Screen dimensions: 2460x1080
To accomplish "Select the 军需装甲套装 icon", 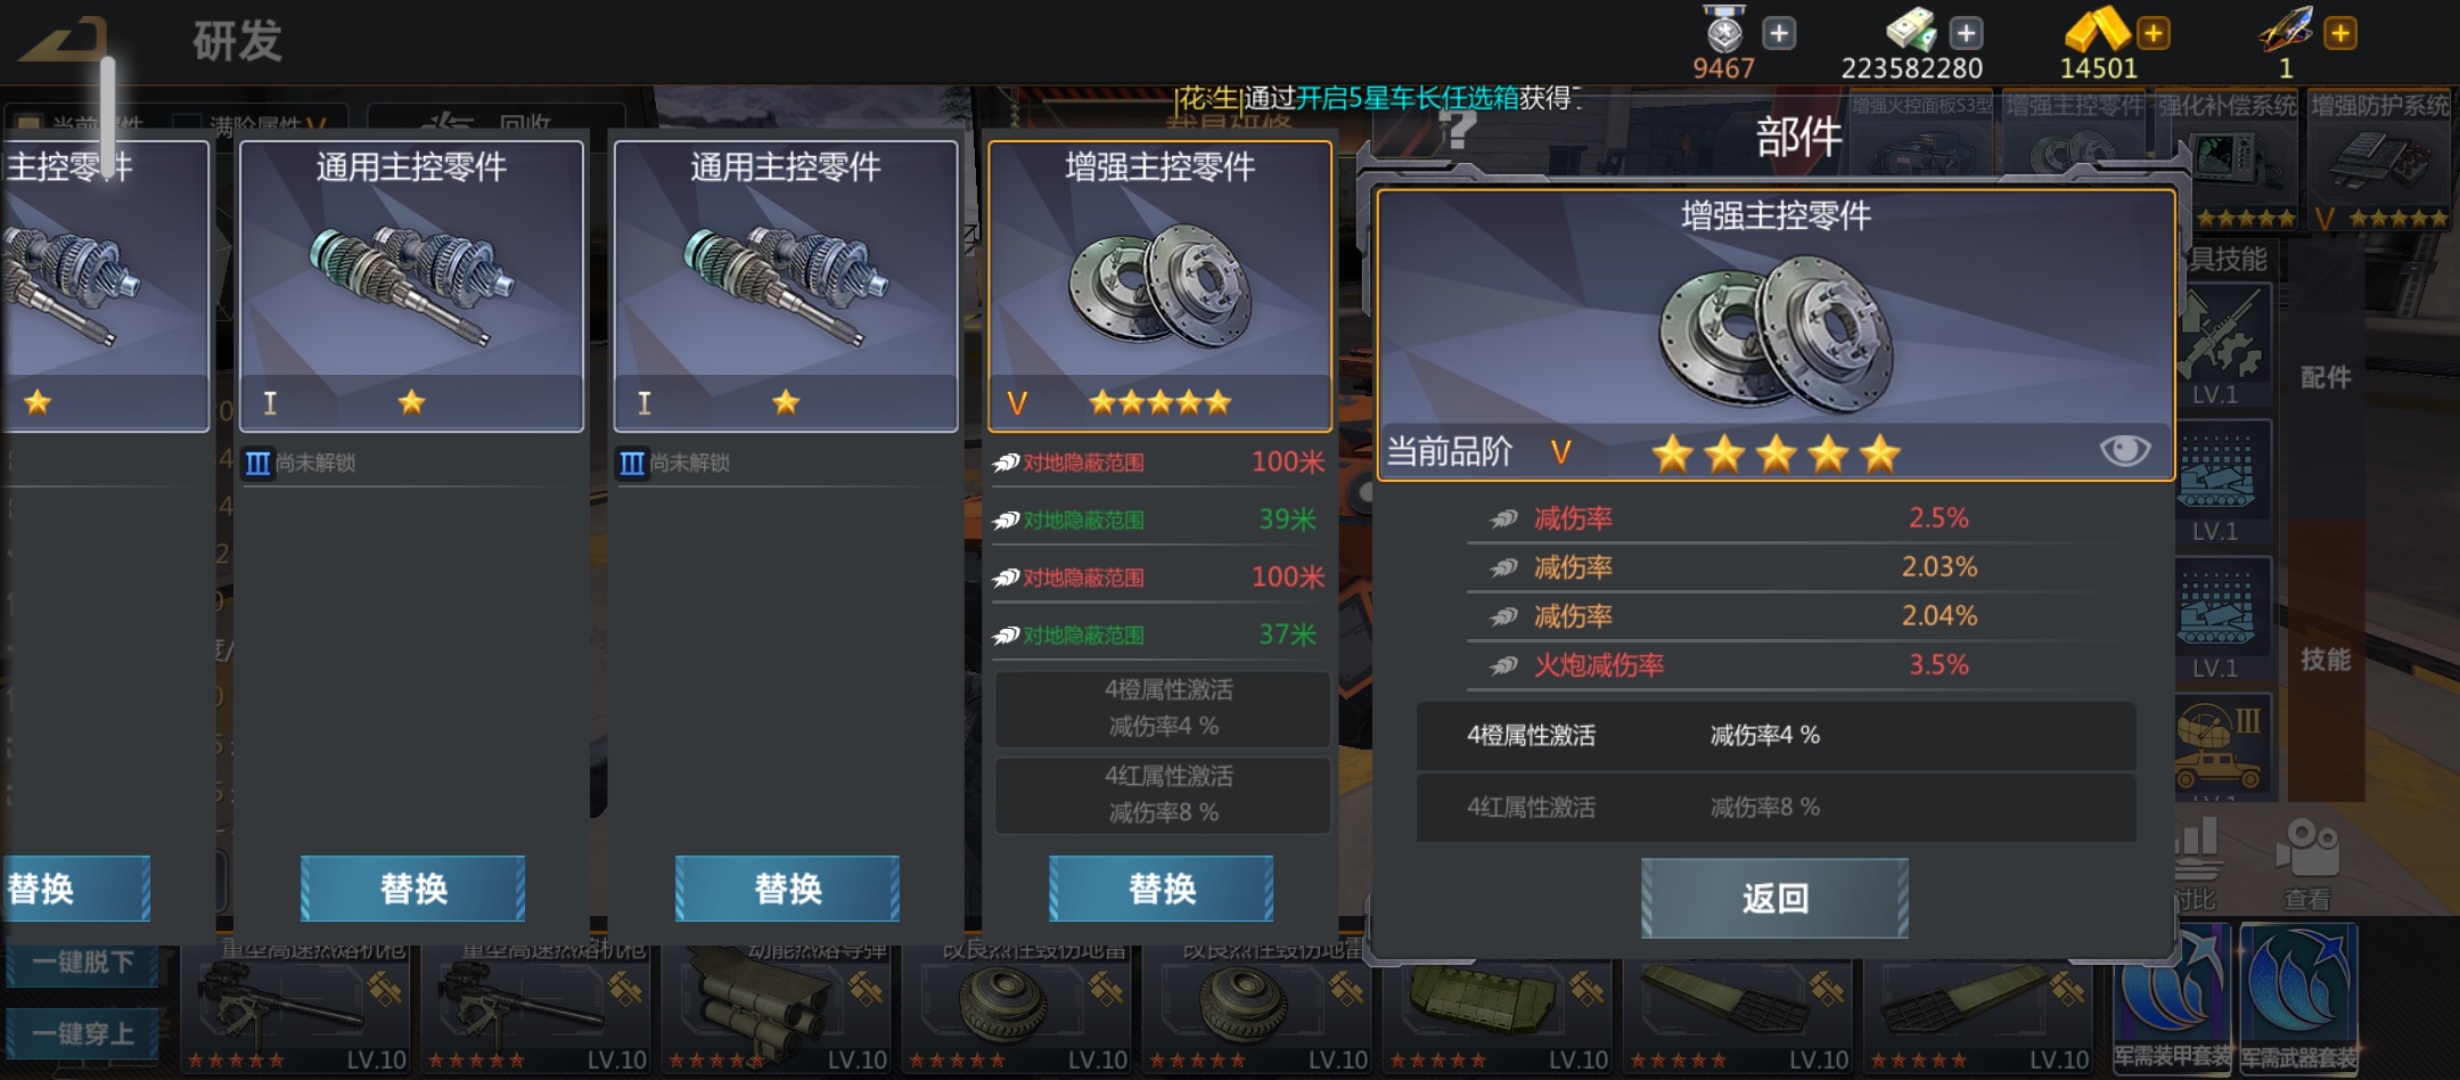I will point(2172,998).
